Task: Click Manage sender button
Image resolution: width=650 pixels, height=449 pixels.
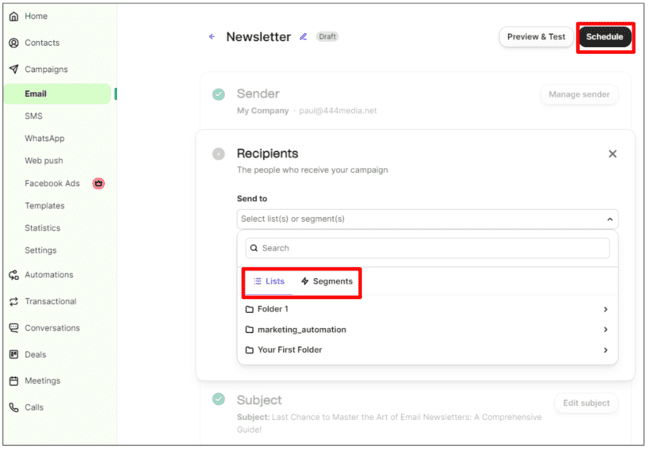Action: pos(579,95)
